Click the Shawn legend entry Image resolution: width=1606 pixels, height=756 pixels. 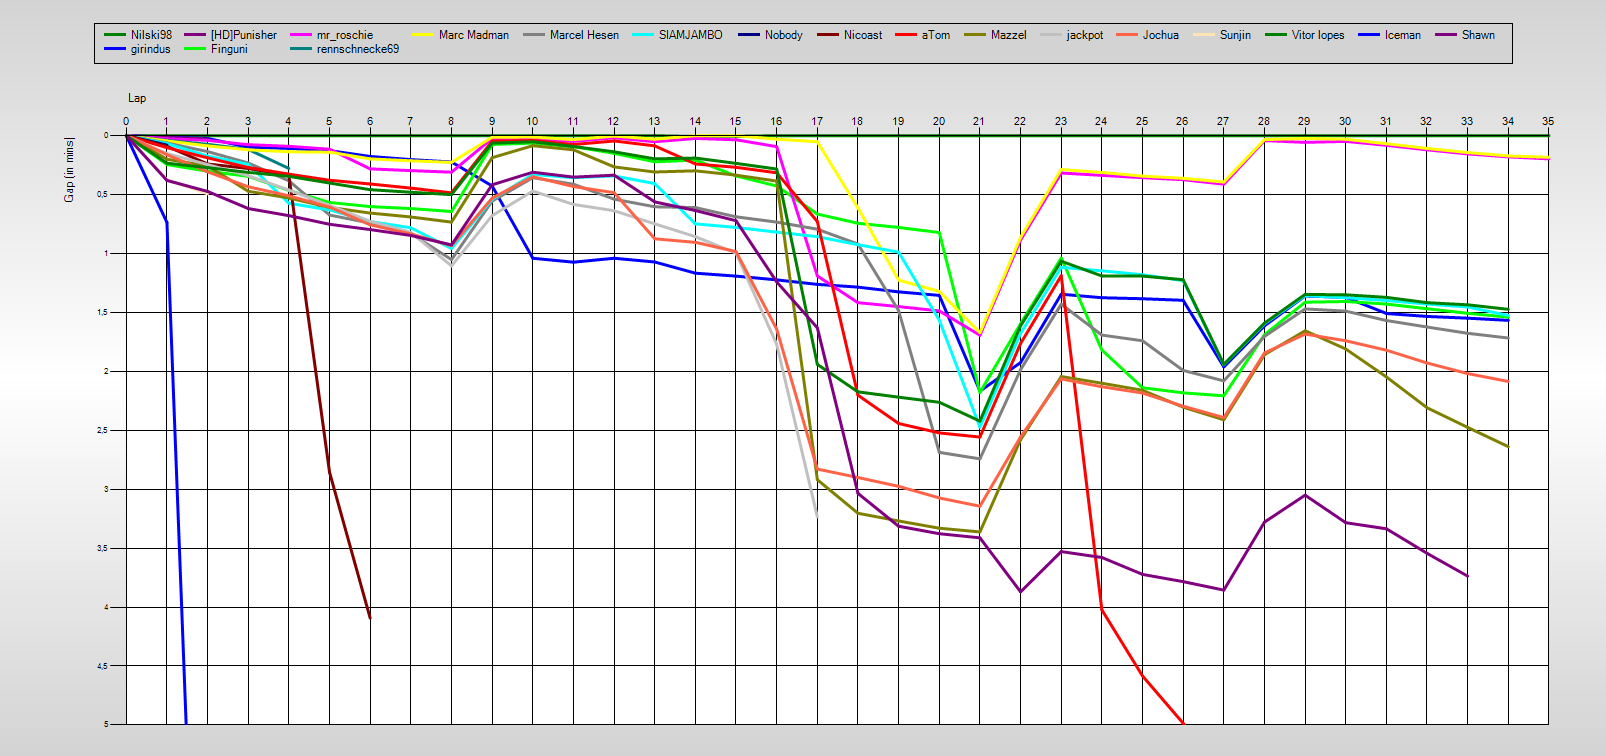tap(1478, 35)
